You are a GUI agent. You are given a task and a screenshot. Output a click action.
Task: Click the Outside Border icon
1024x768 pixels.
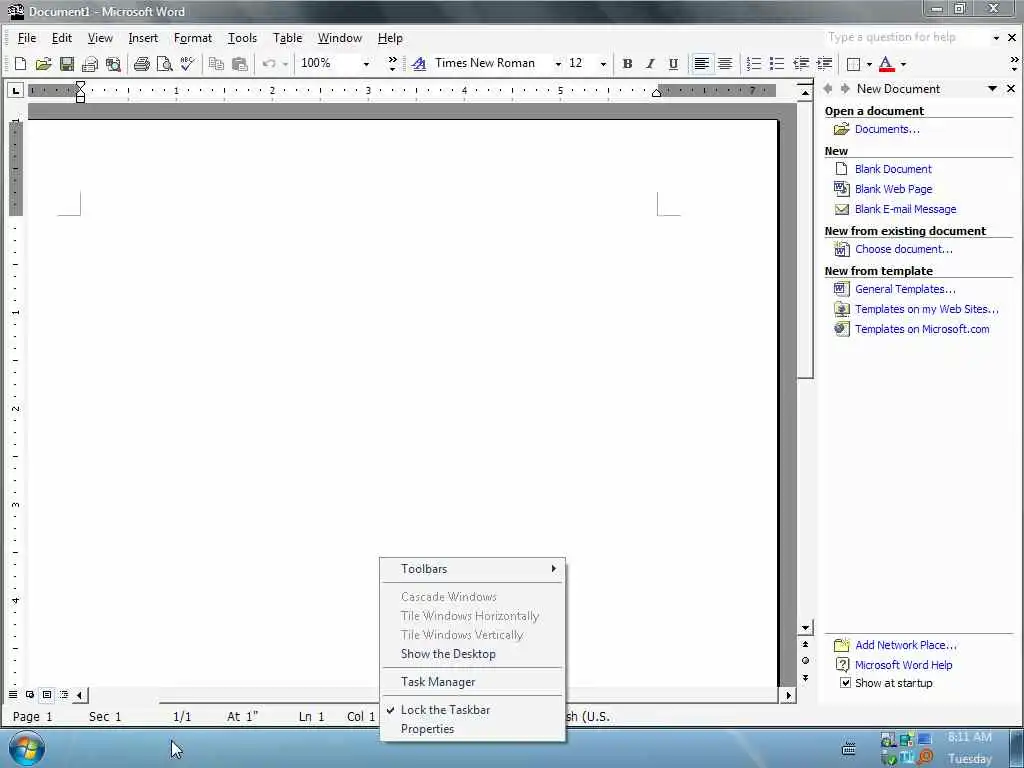pos(853,63)
